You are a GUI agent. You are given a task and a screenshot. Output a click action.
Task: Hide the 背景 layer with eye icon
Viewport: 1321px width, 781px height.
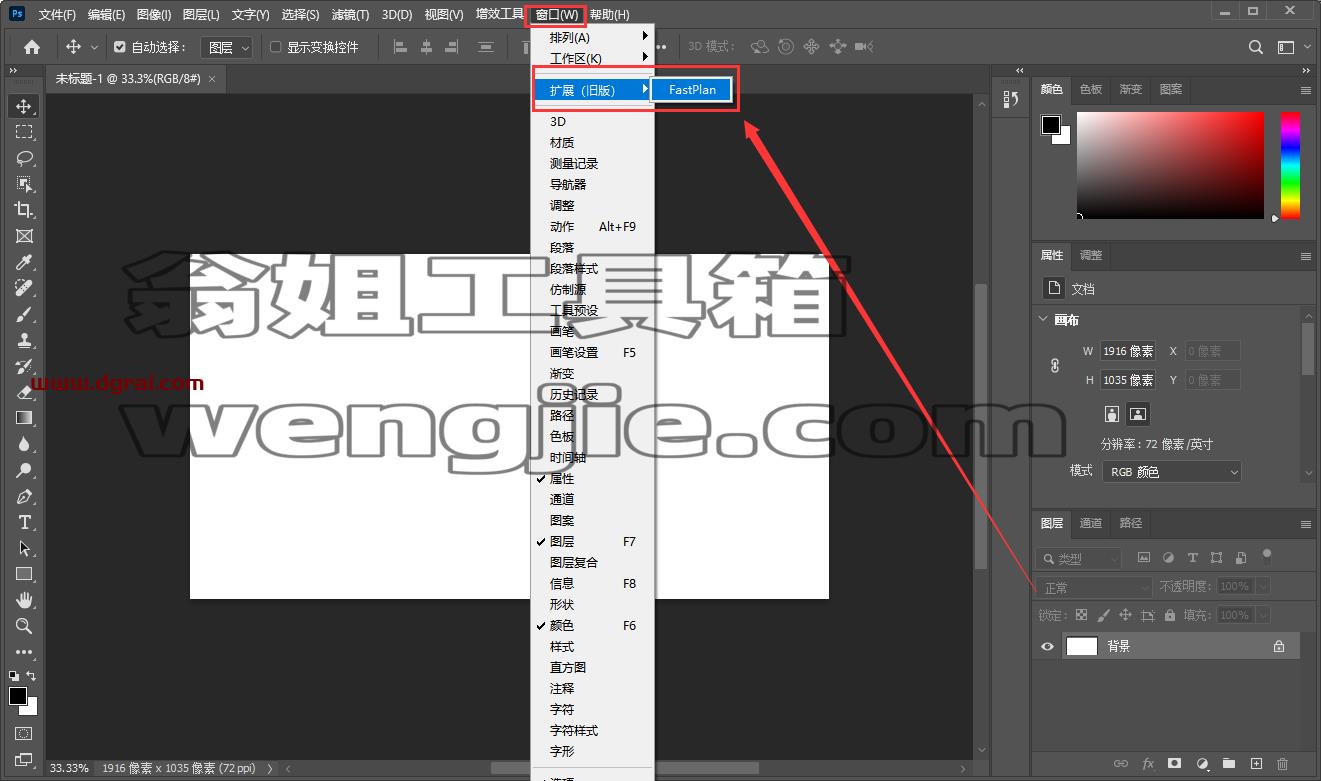click(1047, 647)
